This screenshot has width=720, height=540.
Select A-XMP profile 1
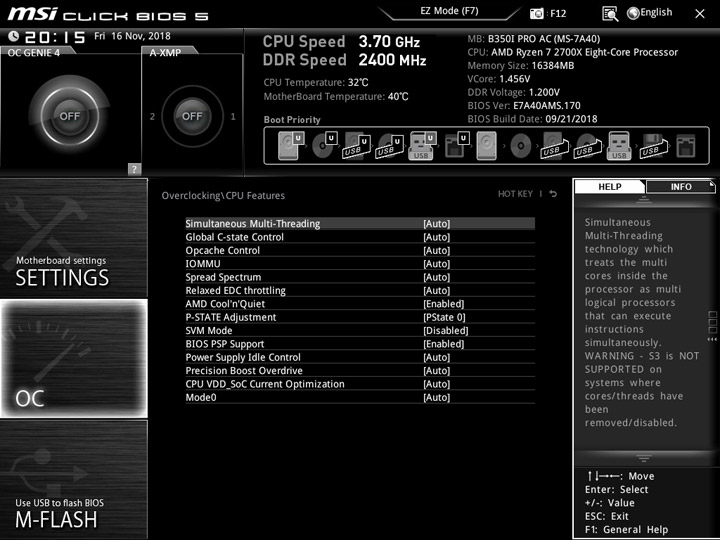pyautogui.click(x=233, y=117)
